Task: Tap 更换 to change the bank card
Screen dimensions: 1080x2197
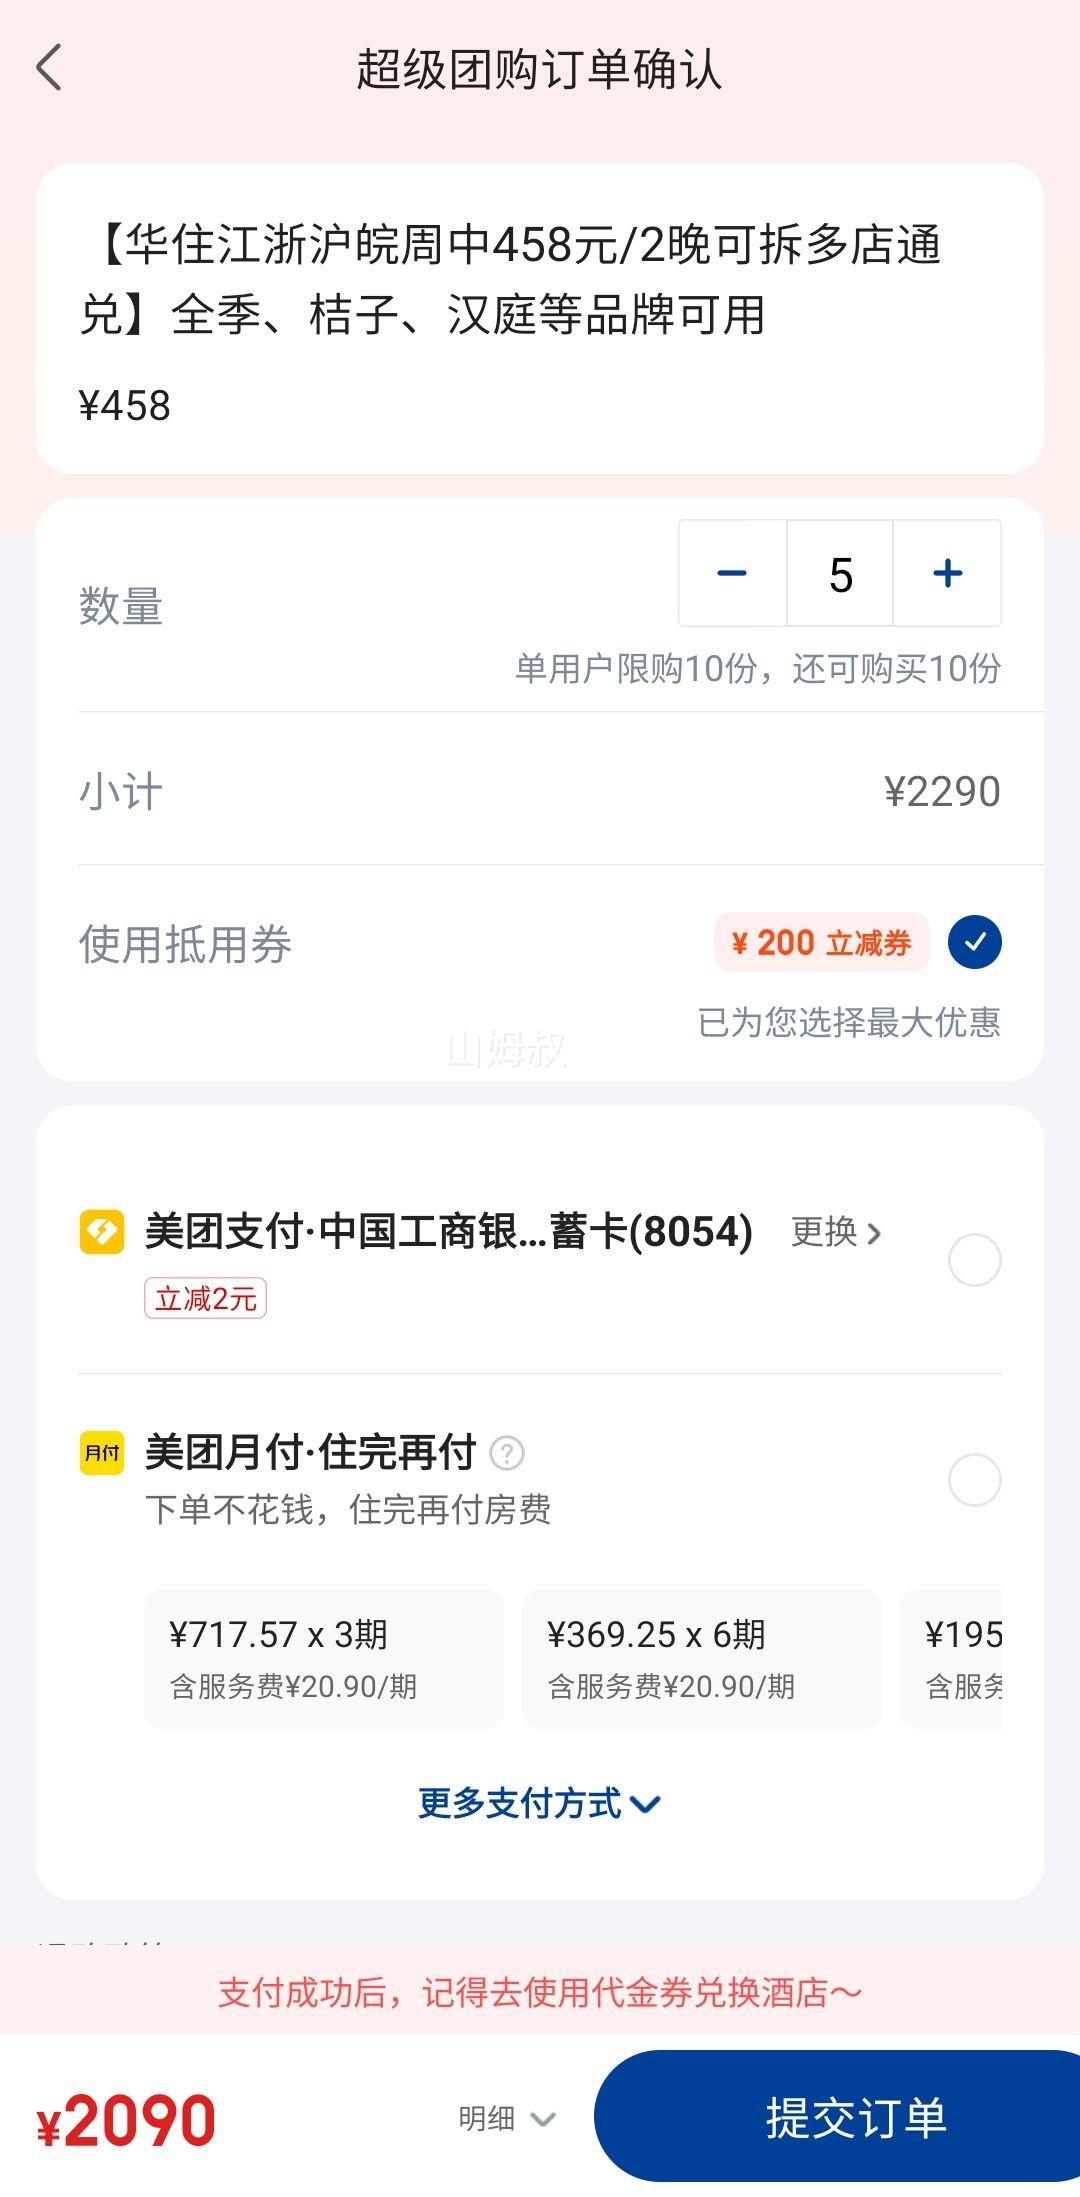Action: (x=836, y=1232)
